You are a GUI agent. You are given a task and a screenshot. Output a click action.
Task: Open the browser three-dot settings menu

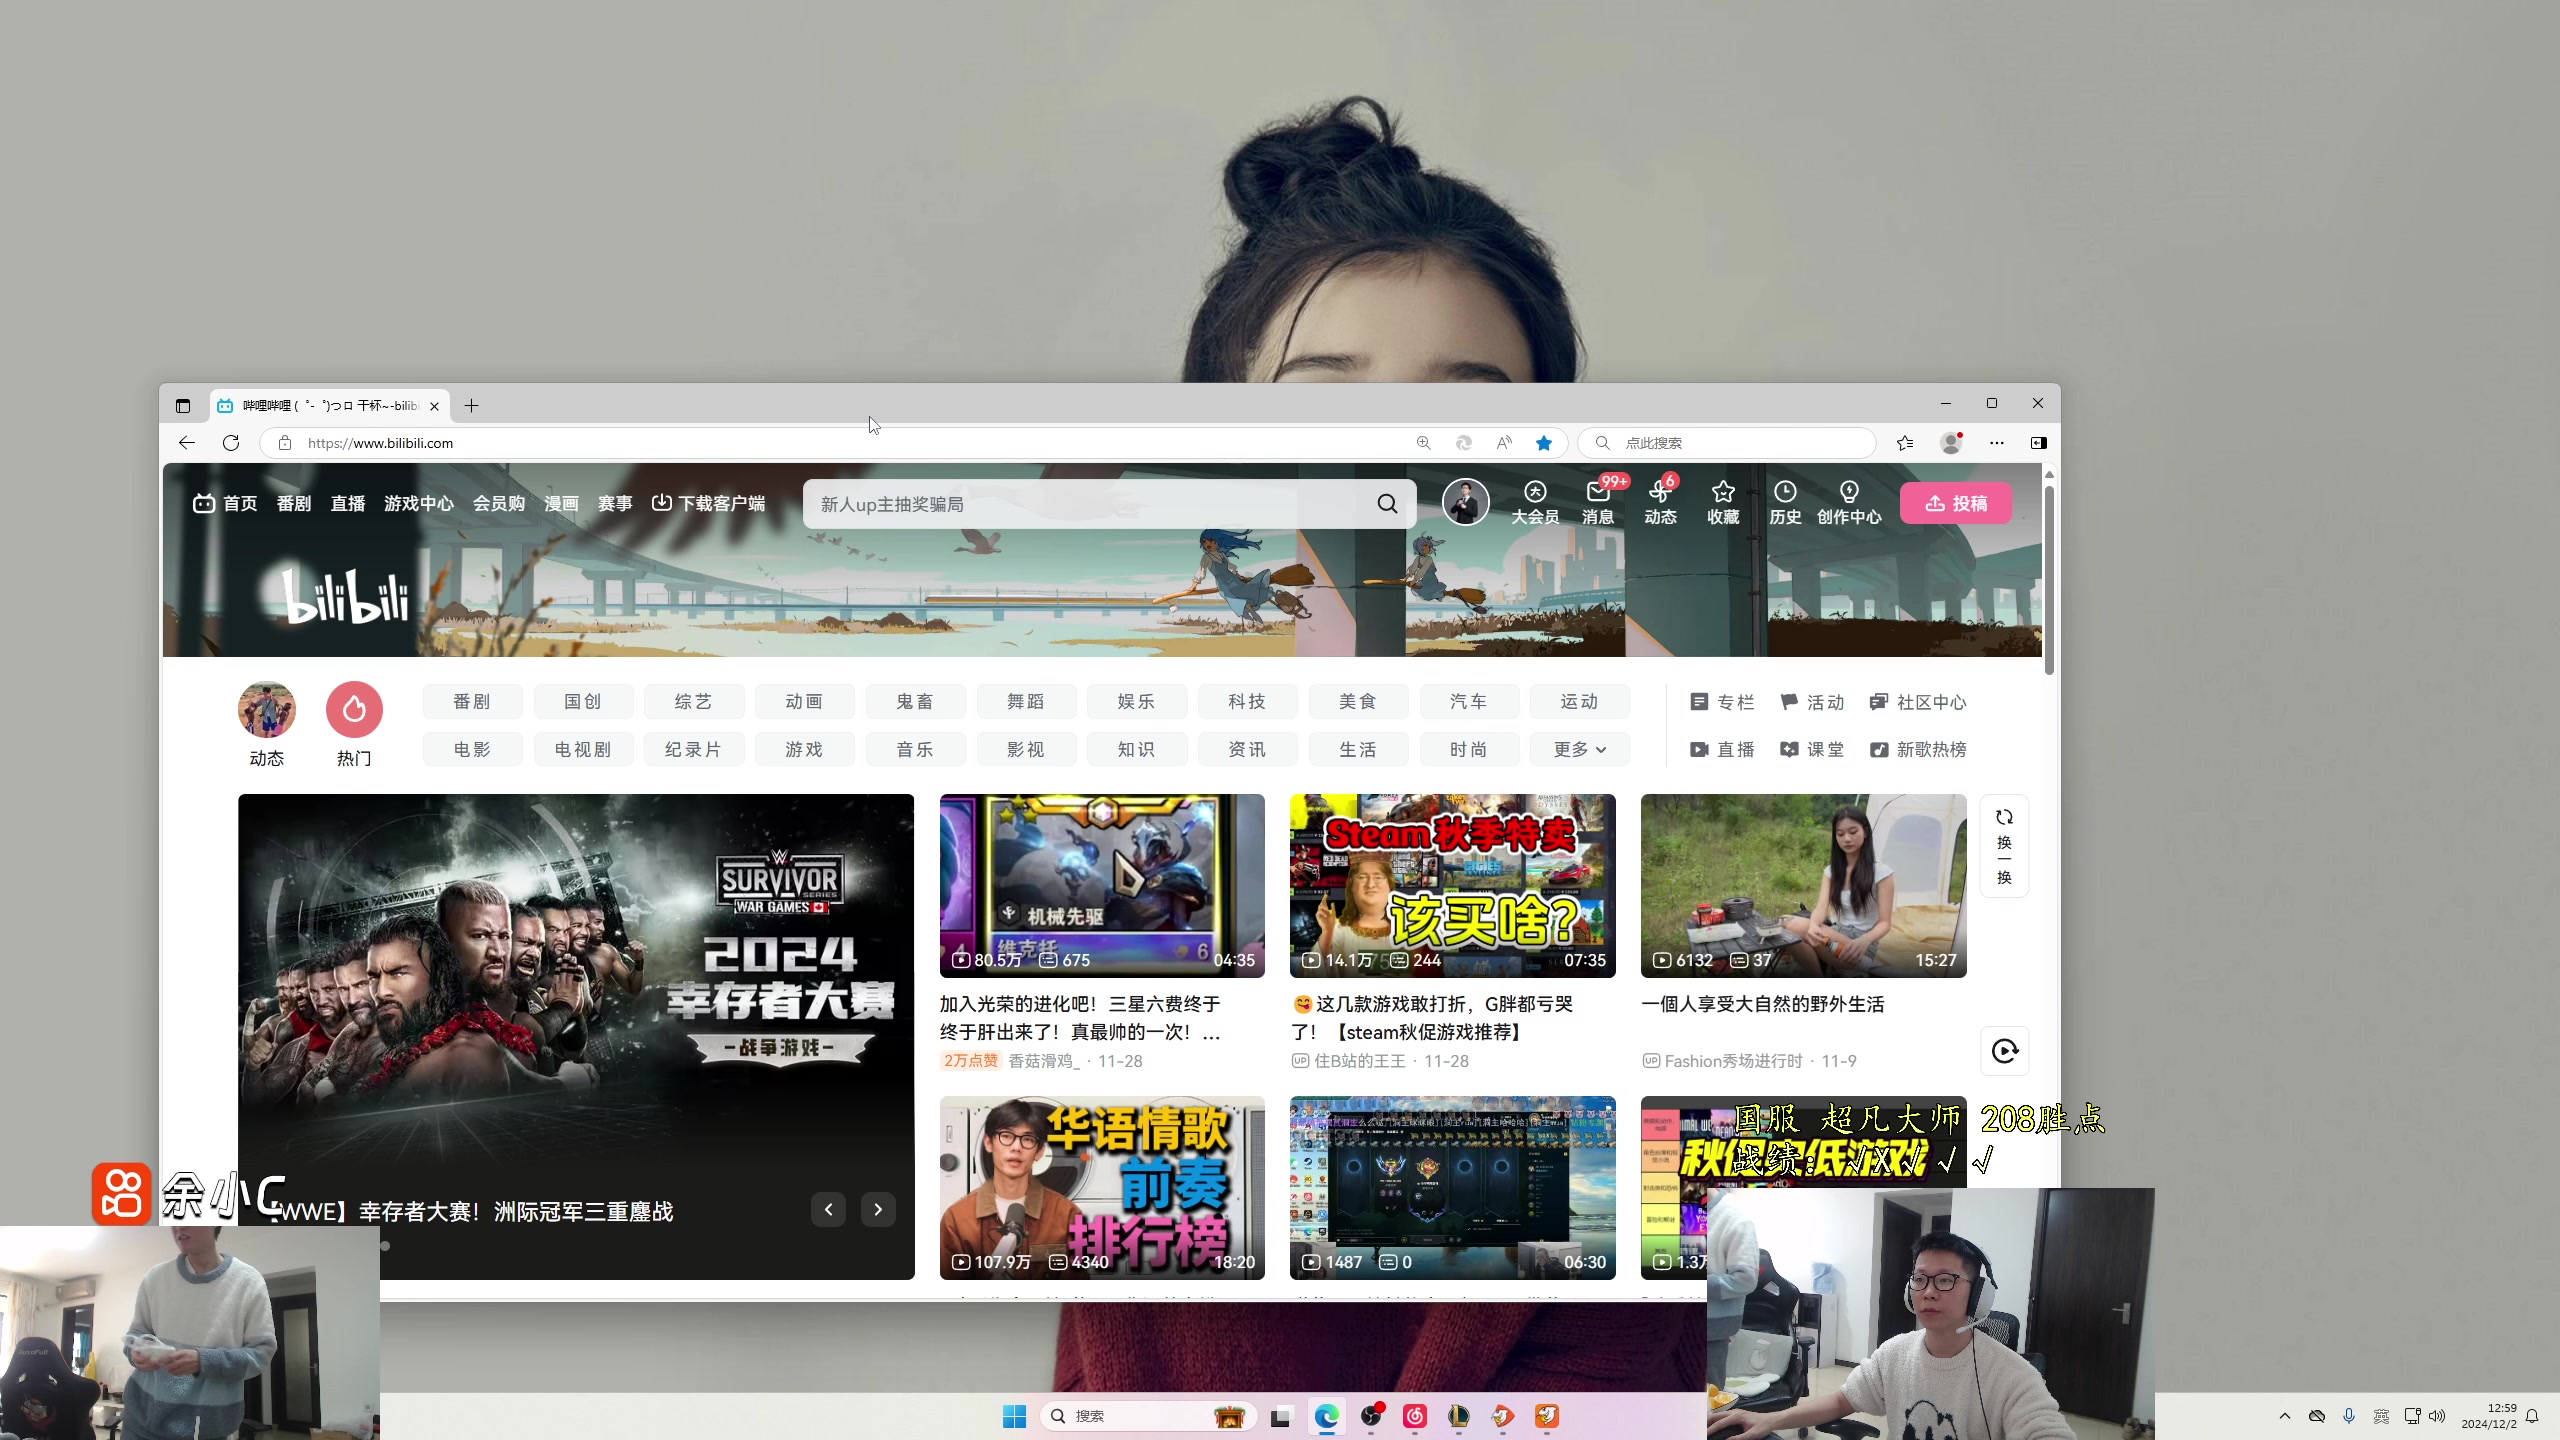1997,443
